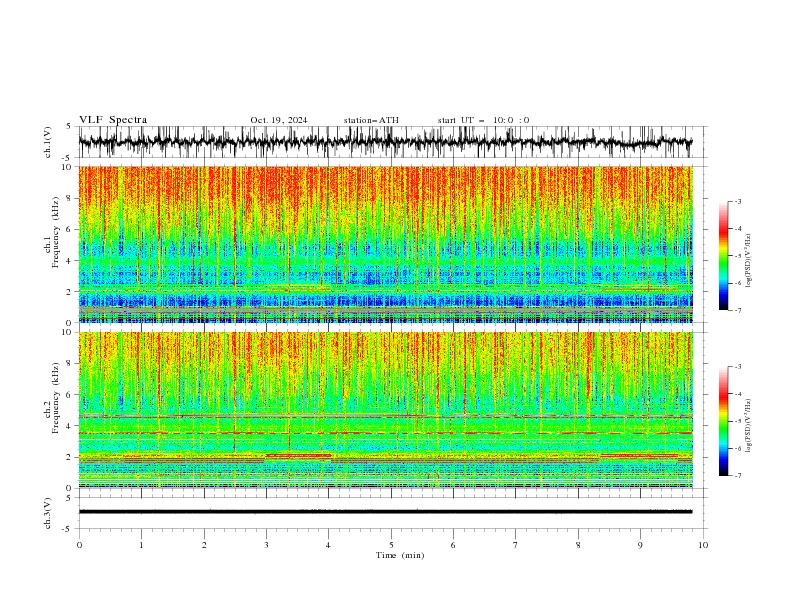Click the "start UT = 10:0 :0" label

click(x=483, y=120)
